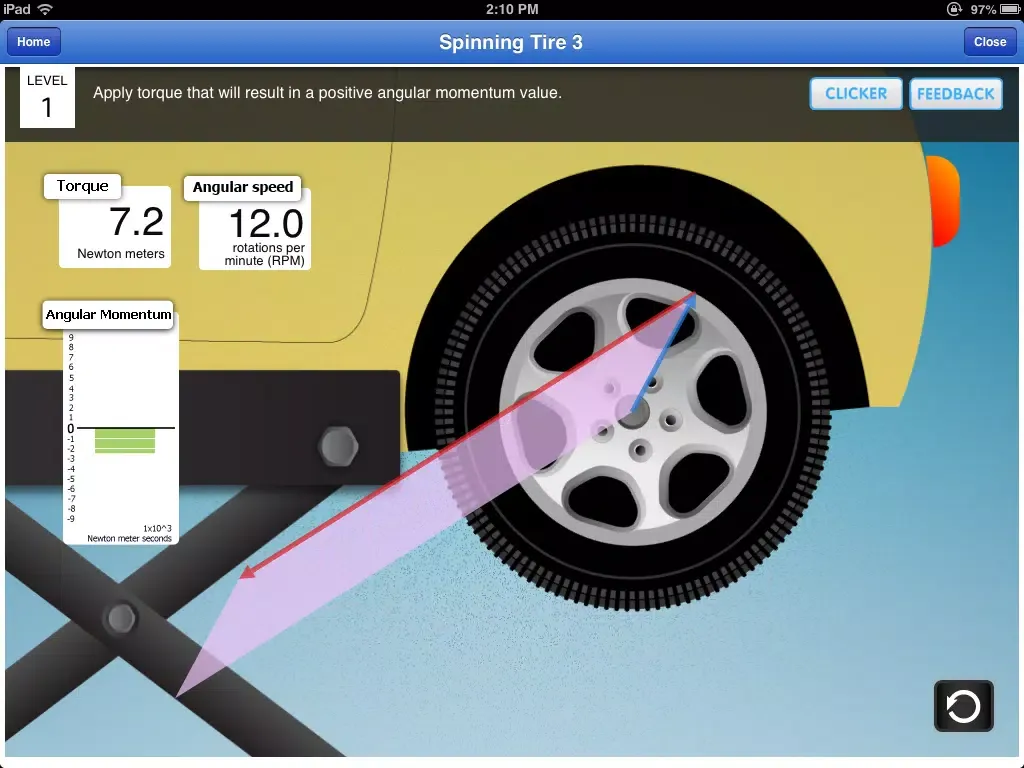Click the 'Newton meter seconds' graph unit
The height and width of the screenshot is (768, 1024).
click(129, 539)
